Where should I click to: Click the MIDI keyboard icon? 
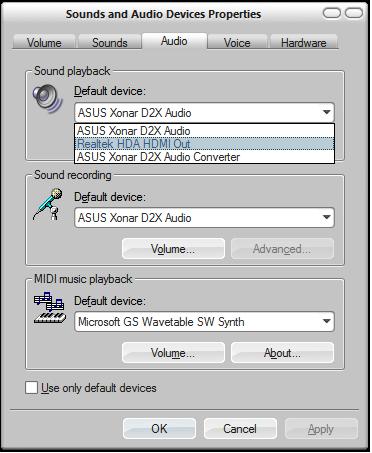(x=50, y=308)
